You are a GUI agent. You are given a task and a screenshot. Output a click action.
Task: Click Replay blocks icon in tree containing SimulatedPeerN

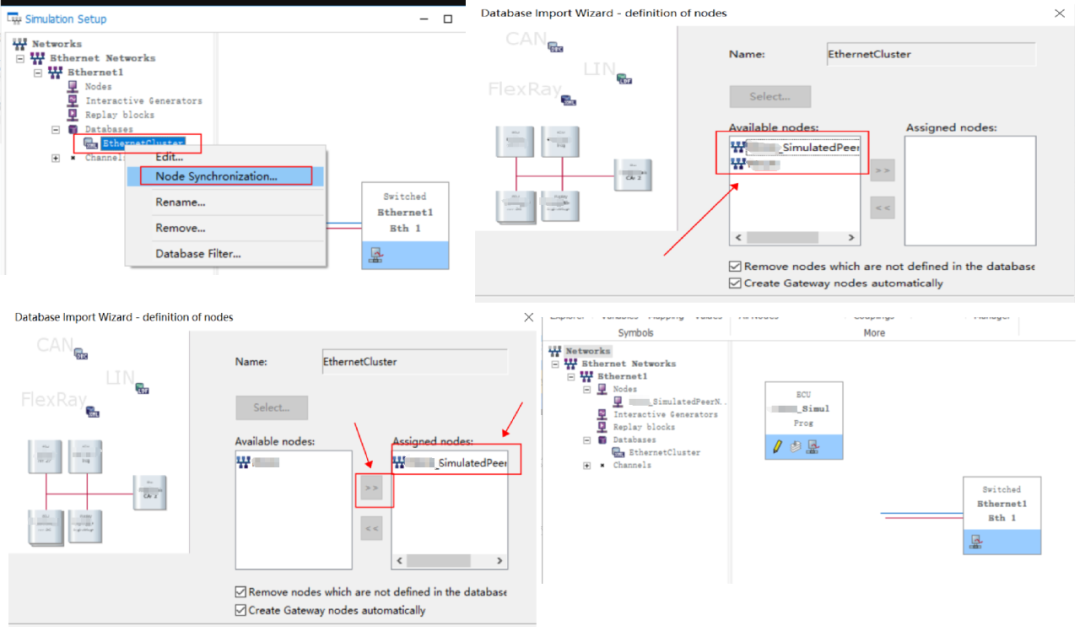click(x=602, y=427)
